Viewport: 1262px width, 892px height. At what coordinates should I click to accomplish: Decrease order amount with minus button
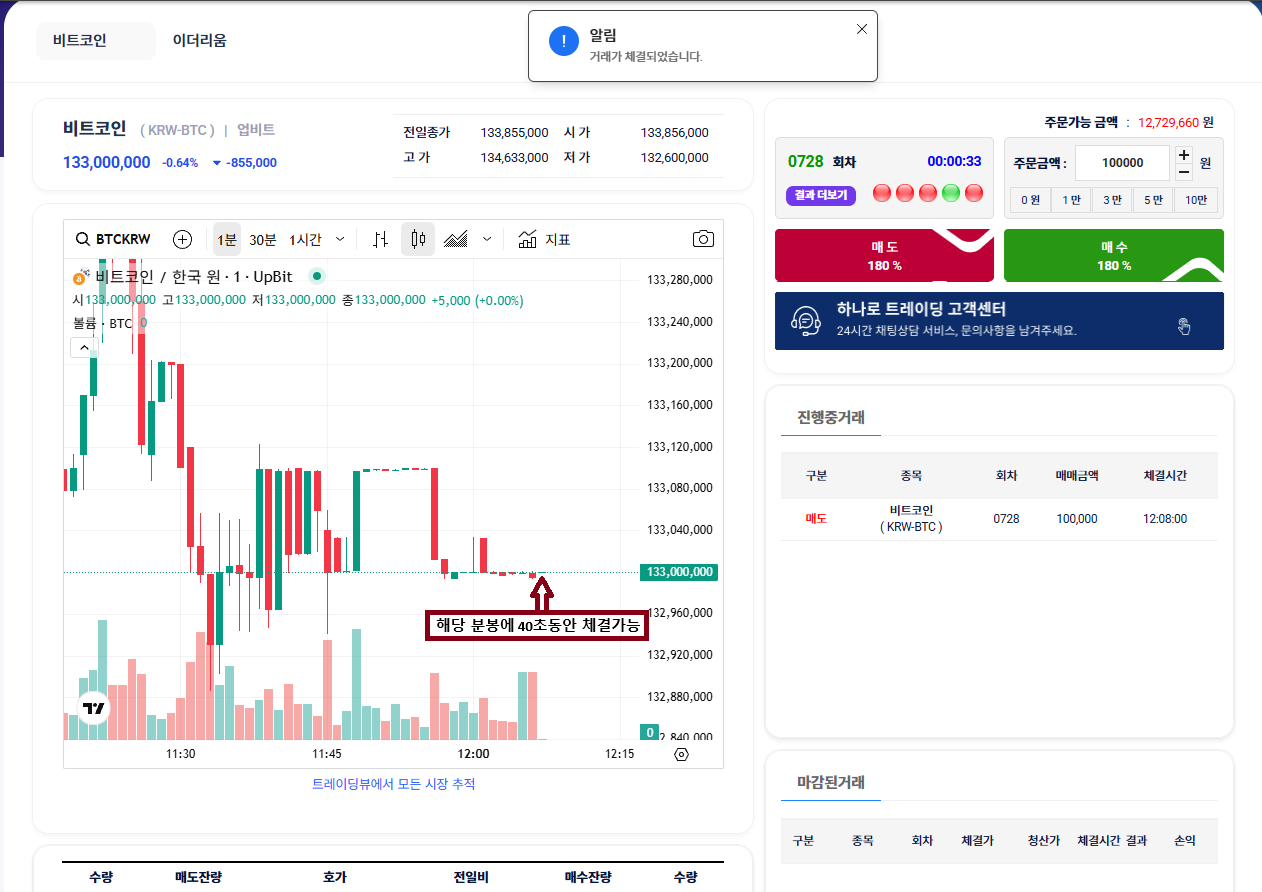[x=1184, y=171]
